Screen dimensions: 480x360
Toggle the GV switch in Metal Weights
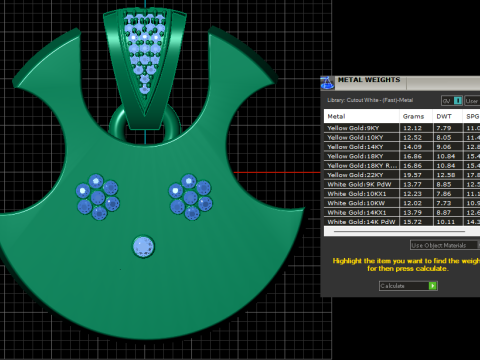tap(452, 101)
